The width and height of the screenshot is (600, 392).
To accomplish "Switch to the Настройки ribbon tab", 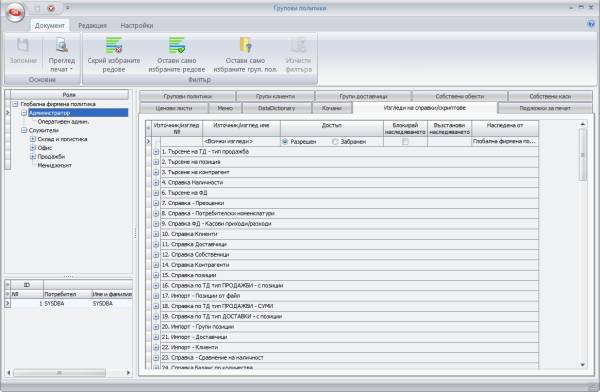I will [x=137, y=26].
